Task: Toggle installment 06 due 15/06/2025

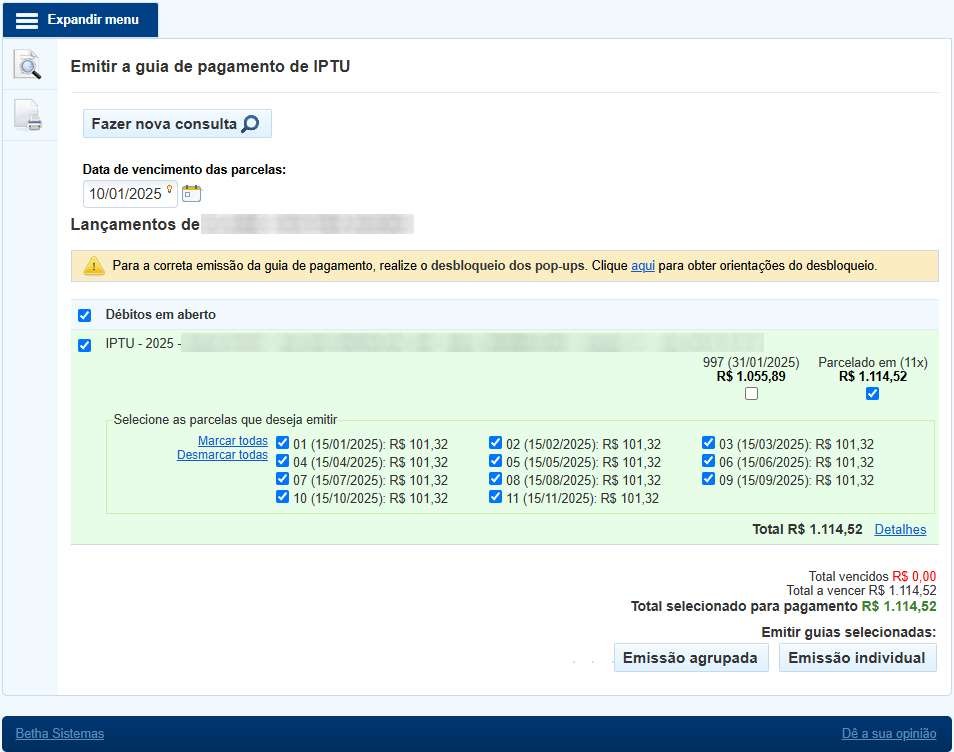Action: pyautogui.click(x=709, y=461)
